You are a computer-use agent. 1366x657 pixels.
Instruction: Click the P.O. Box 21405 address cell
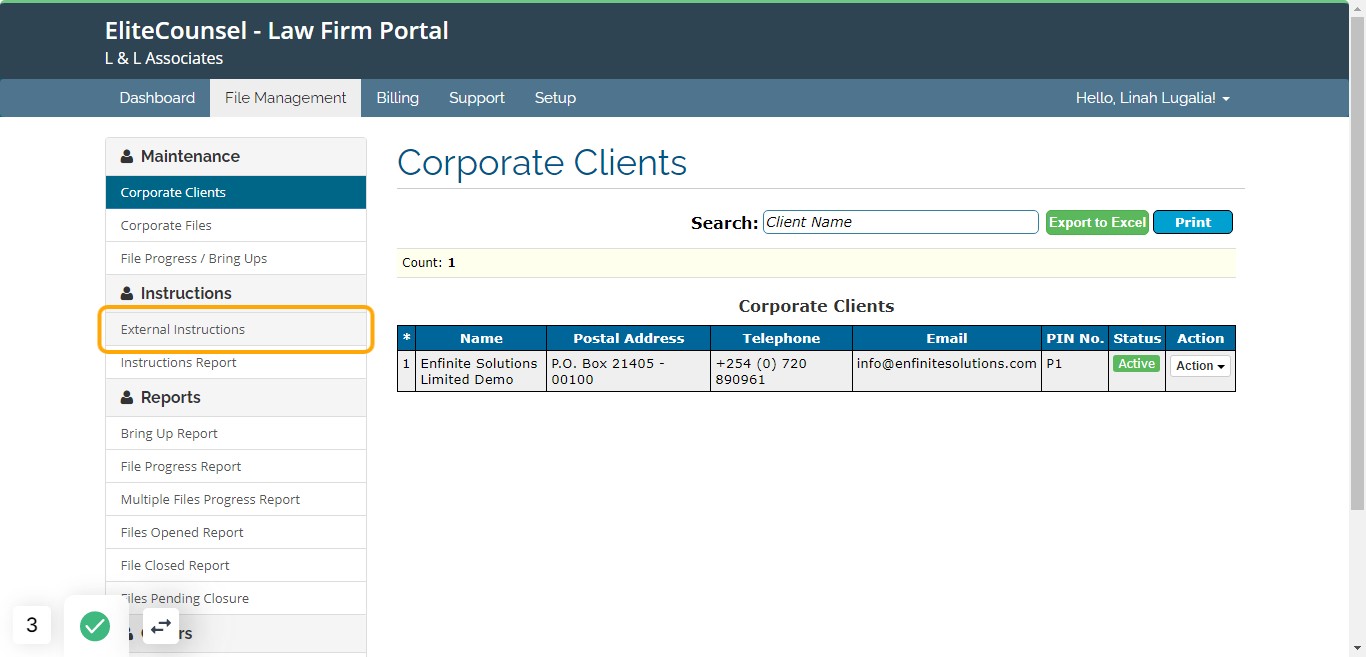629,371
